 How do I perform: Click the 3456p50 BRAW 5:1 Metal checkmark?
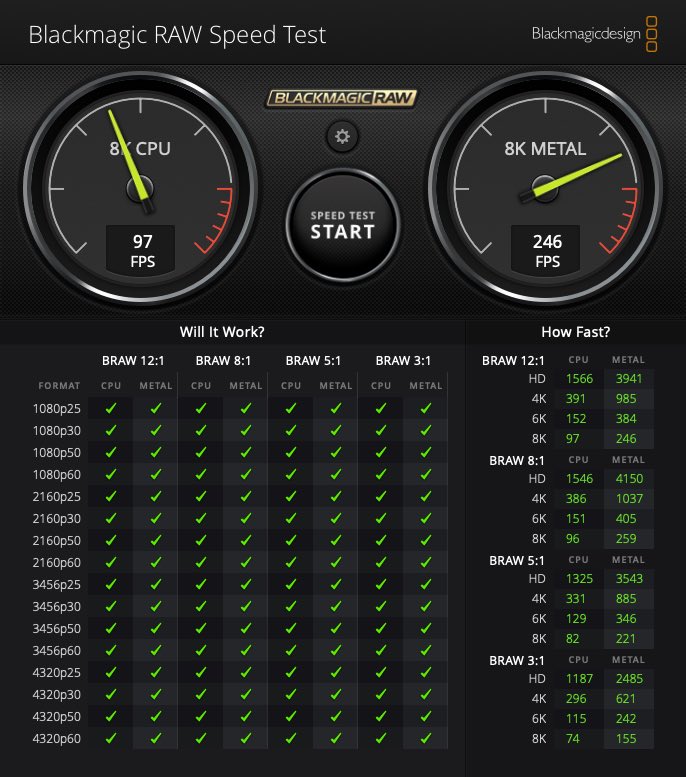tap(336, 628)
